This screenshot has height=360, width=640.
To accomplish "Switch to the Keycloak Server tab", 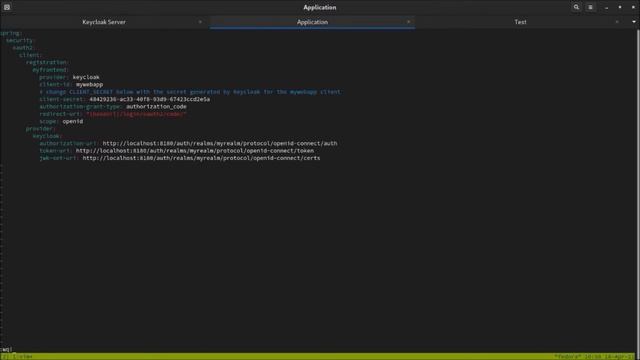I will click(104, 22).
